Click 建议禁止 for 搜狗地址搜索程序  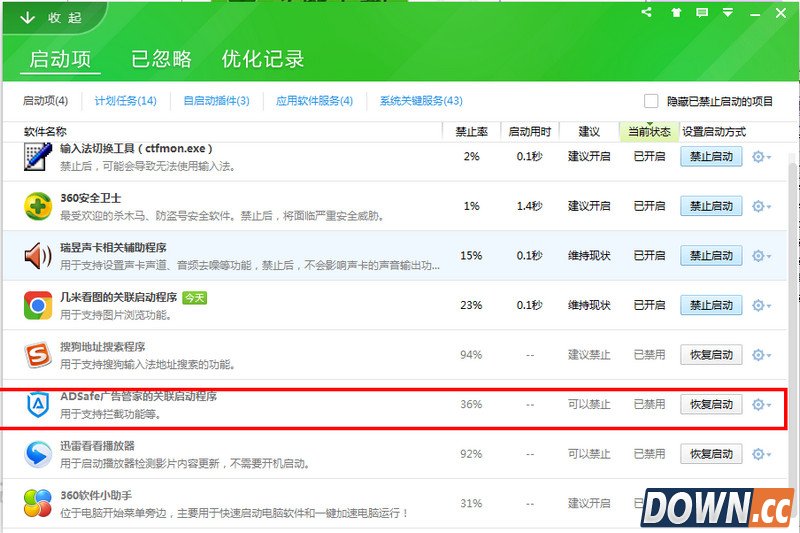coord(589,354)
